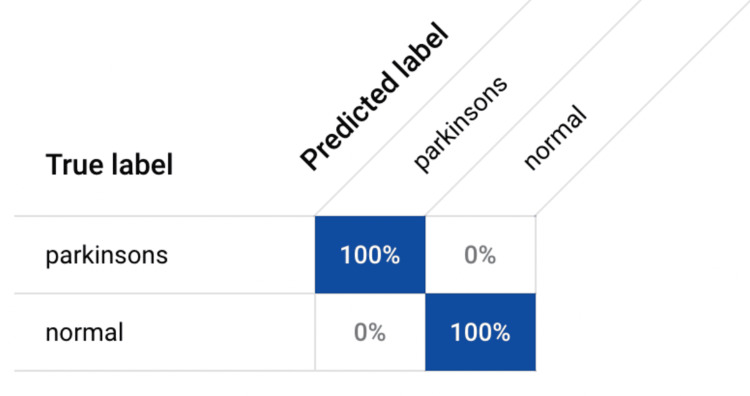
Task: Click the gray '0%' text under normal column
Action: (x=480, y=255)
